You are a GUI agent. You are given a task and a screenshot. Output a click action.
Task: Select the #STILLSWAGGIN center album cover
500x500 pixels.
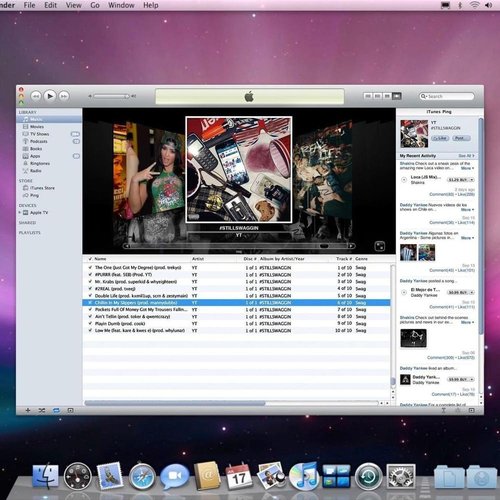(x=239, y=170)
